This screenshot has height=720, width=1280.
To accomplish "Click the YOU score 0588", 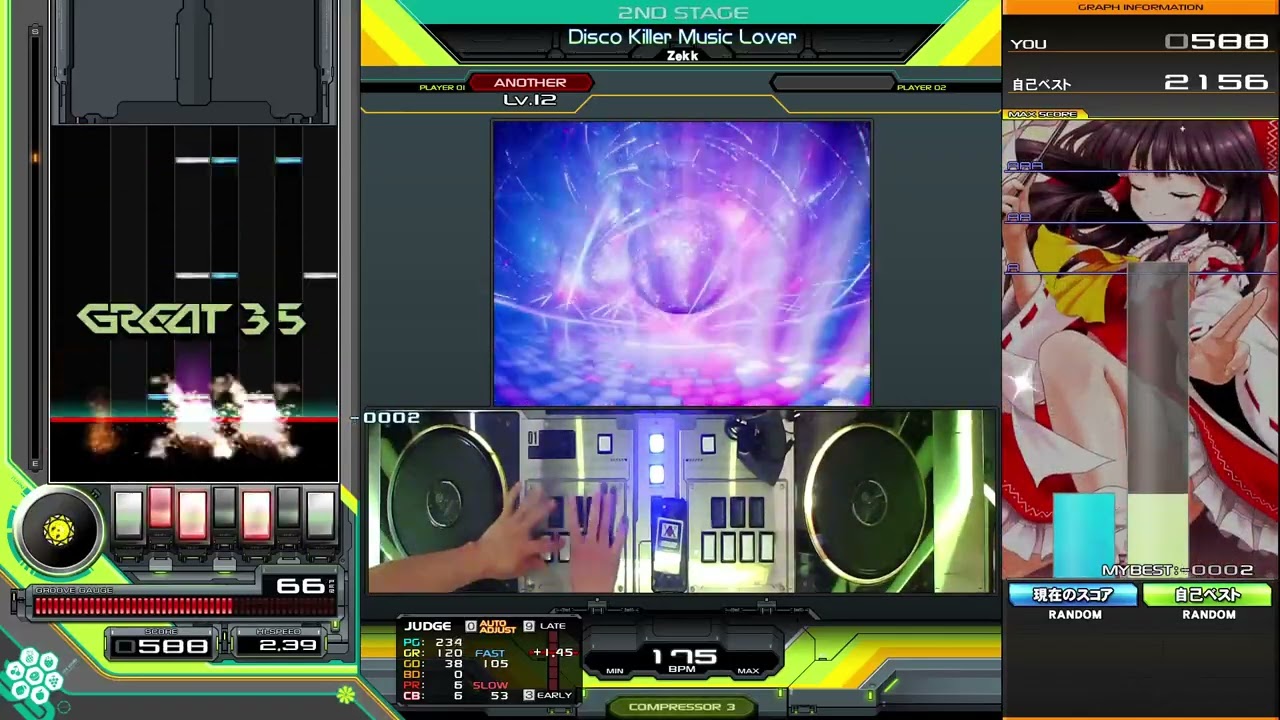I will (1216, 42).
